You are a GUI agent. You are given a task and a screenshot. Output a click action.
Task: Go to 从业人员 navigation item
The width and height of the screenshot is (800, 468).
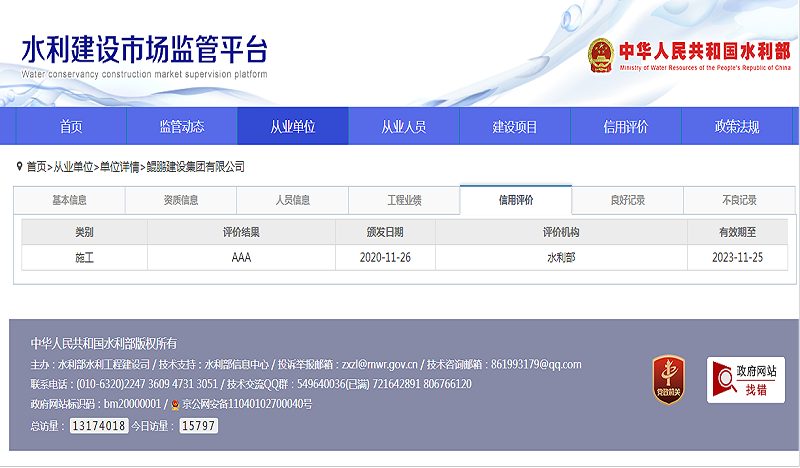(x=404, y=126)
